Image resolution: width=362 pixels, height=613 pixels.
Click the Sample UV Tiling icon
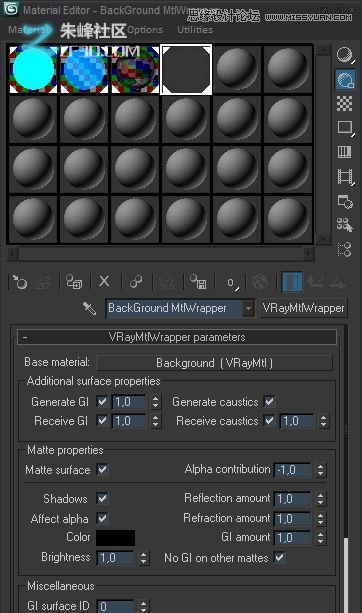coord(345,128)
